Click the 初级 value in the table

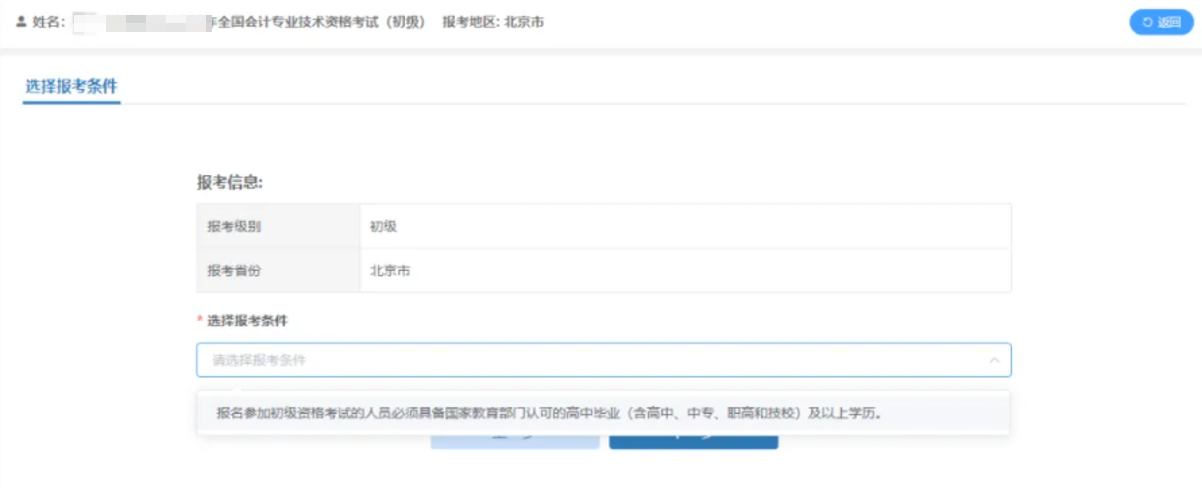384,226
